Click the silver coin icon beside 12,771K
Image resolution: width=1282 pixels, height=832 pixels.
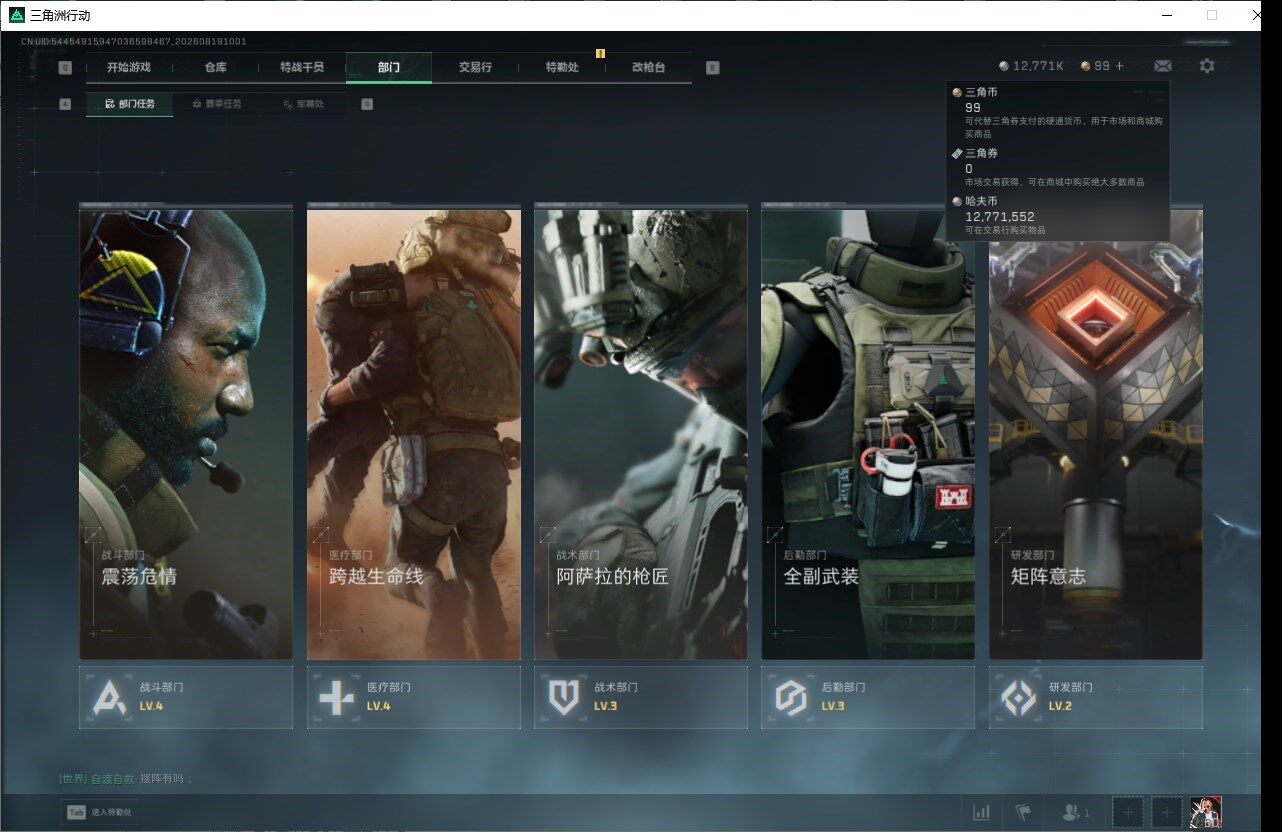point(1004,66)
